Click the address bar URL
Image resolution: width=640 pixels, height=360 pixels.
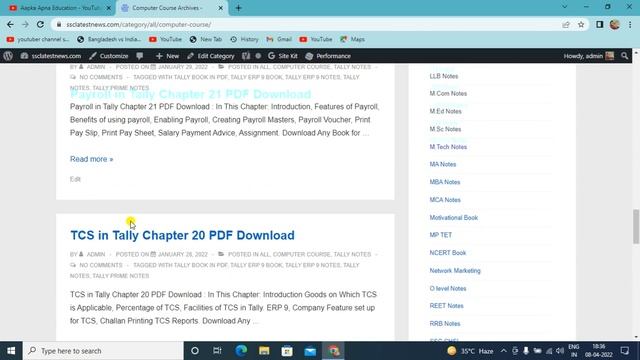pos(139,24)
